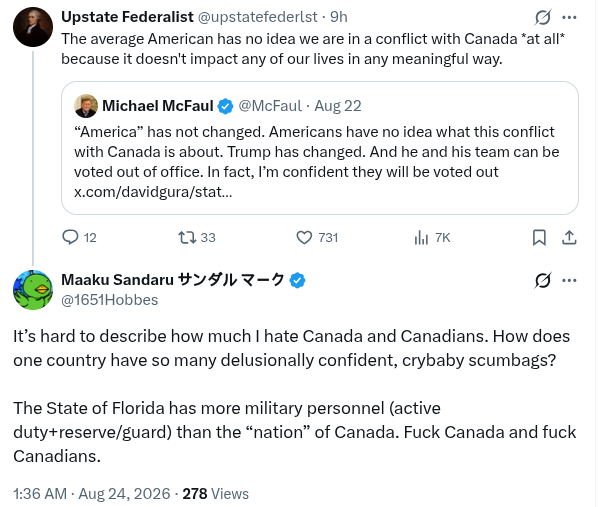Image resolution: width=599 pixels, height=507 pixels.
Task: Open more options on Maaku Sandaru tweet
Action: point(569,280)
